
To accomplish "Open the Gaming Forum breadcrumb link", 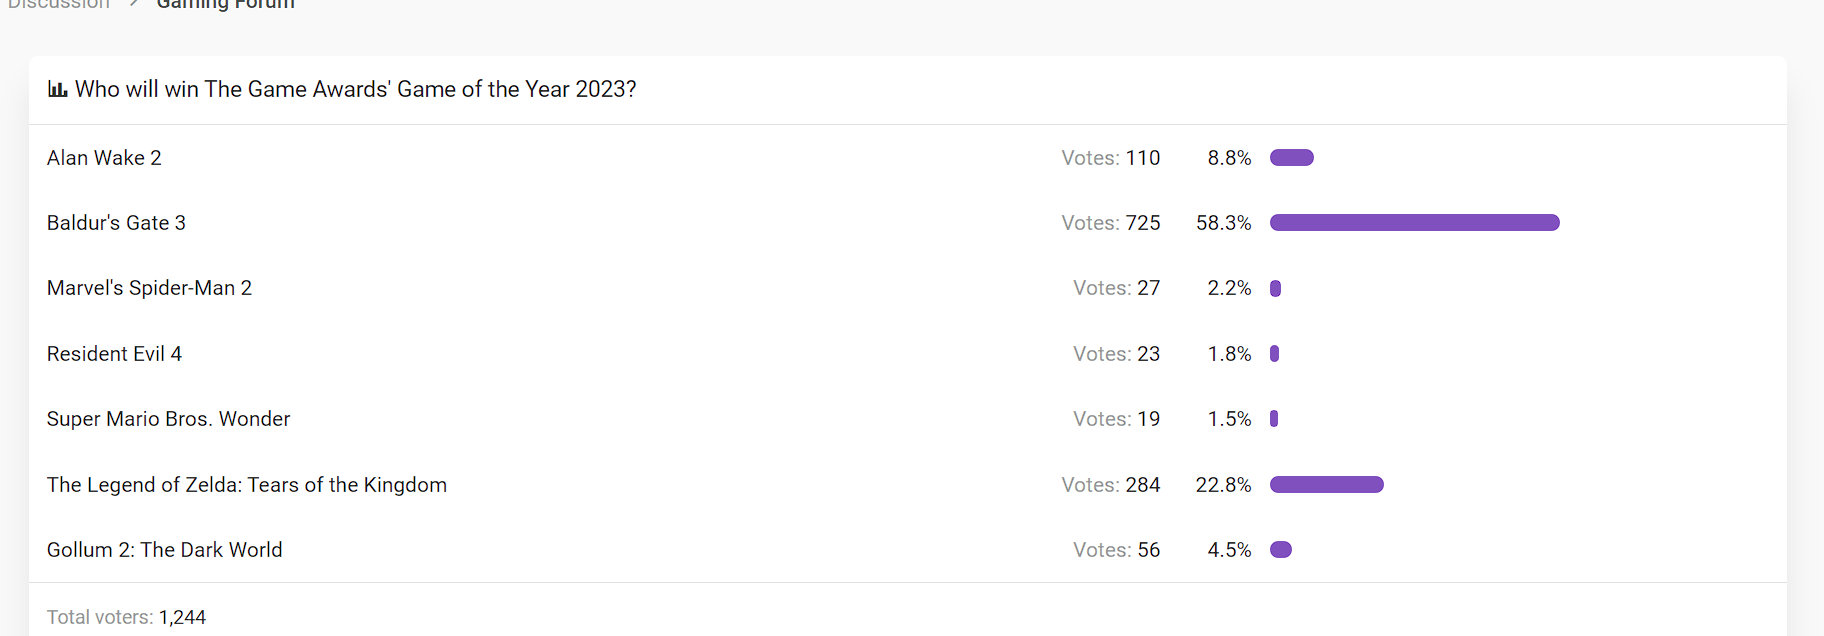I will (226, 5).
